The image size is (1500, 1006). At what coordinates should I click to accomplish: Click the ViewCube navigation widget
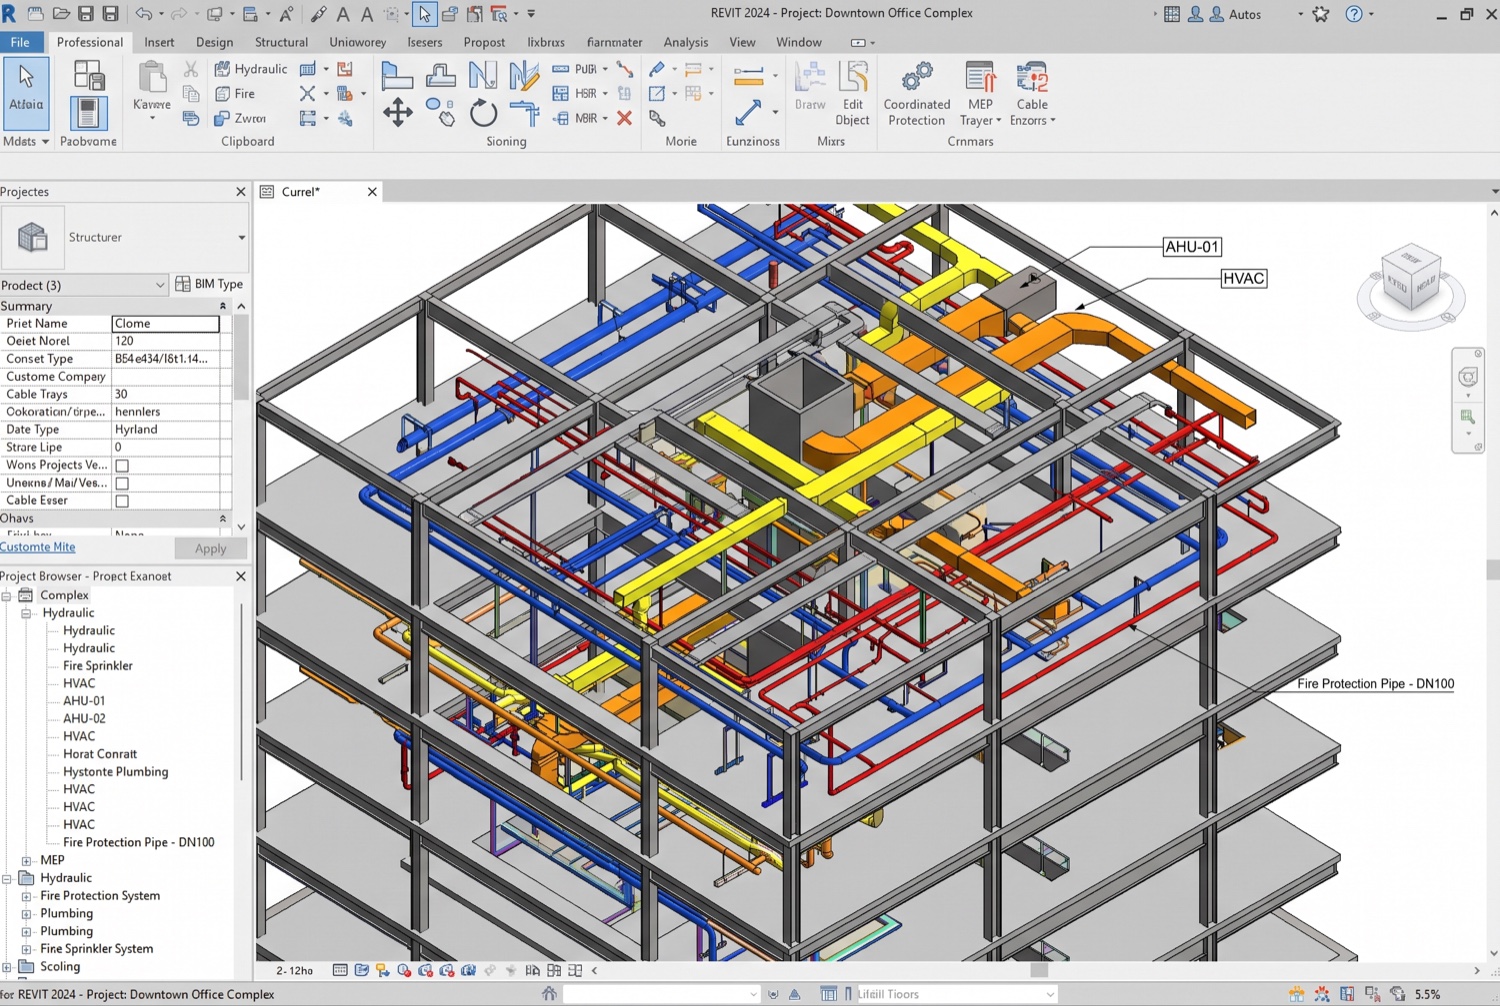click(1411, 287)
